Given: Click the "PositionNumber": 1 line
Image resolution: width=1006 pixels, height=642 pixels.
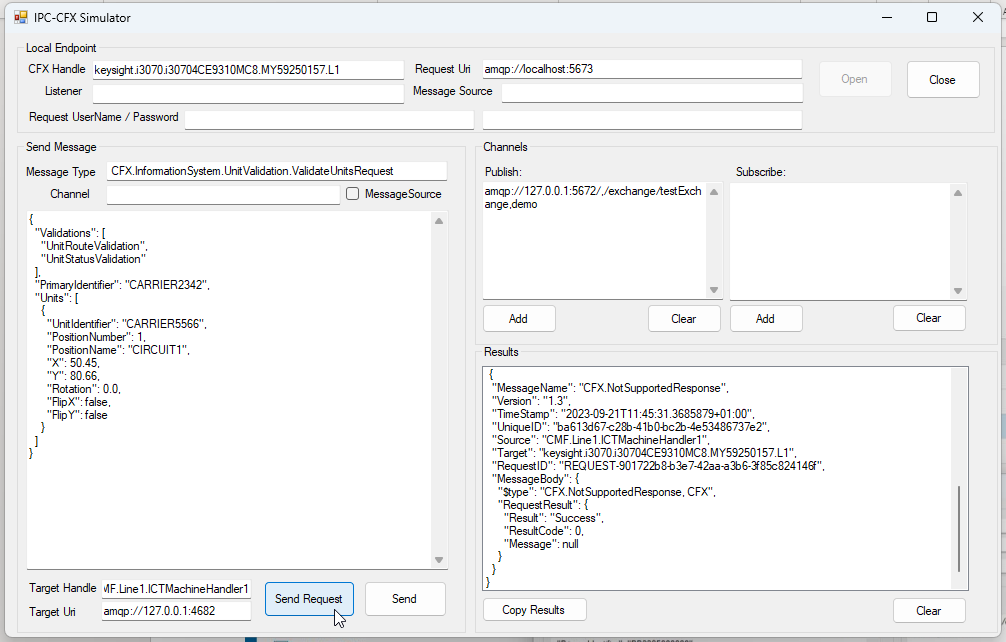Looking at the screenshot, I should pos(96,337).
